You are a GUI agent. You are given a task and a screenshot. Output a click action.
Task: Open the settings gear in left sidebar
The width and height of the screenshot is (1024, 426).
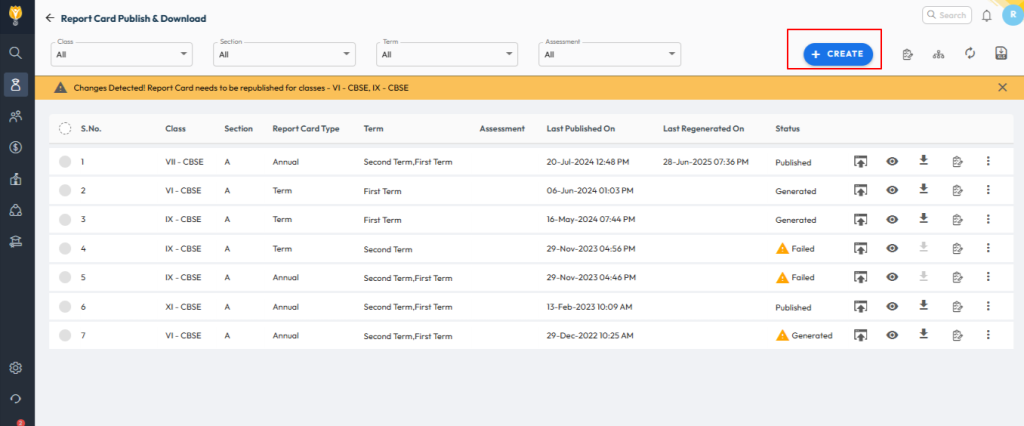(x=16, y=368)
